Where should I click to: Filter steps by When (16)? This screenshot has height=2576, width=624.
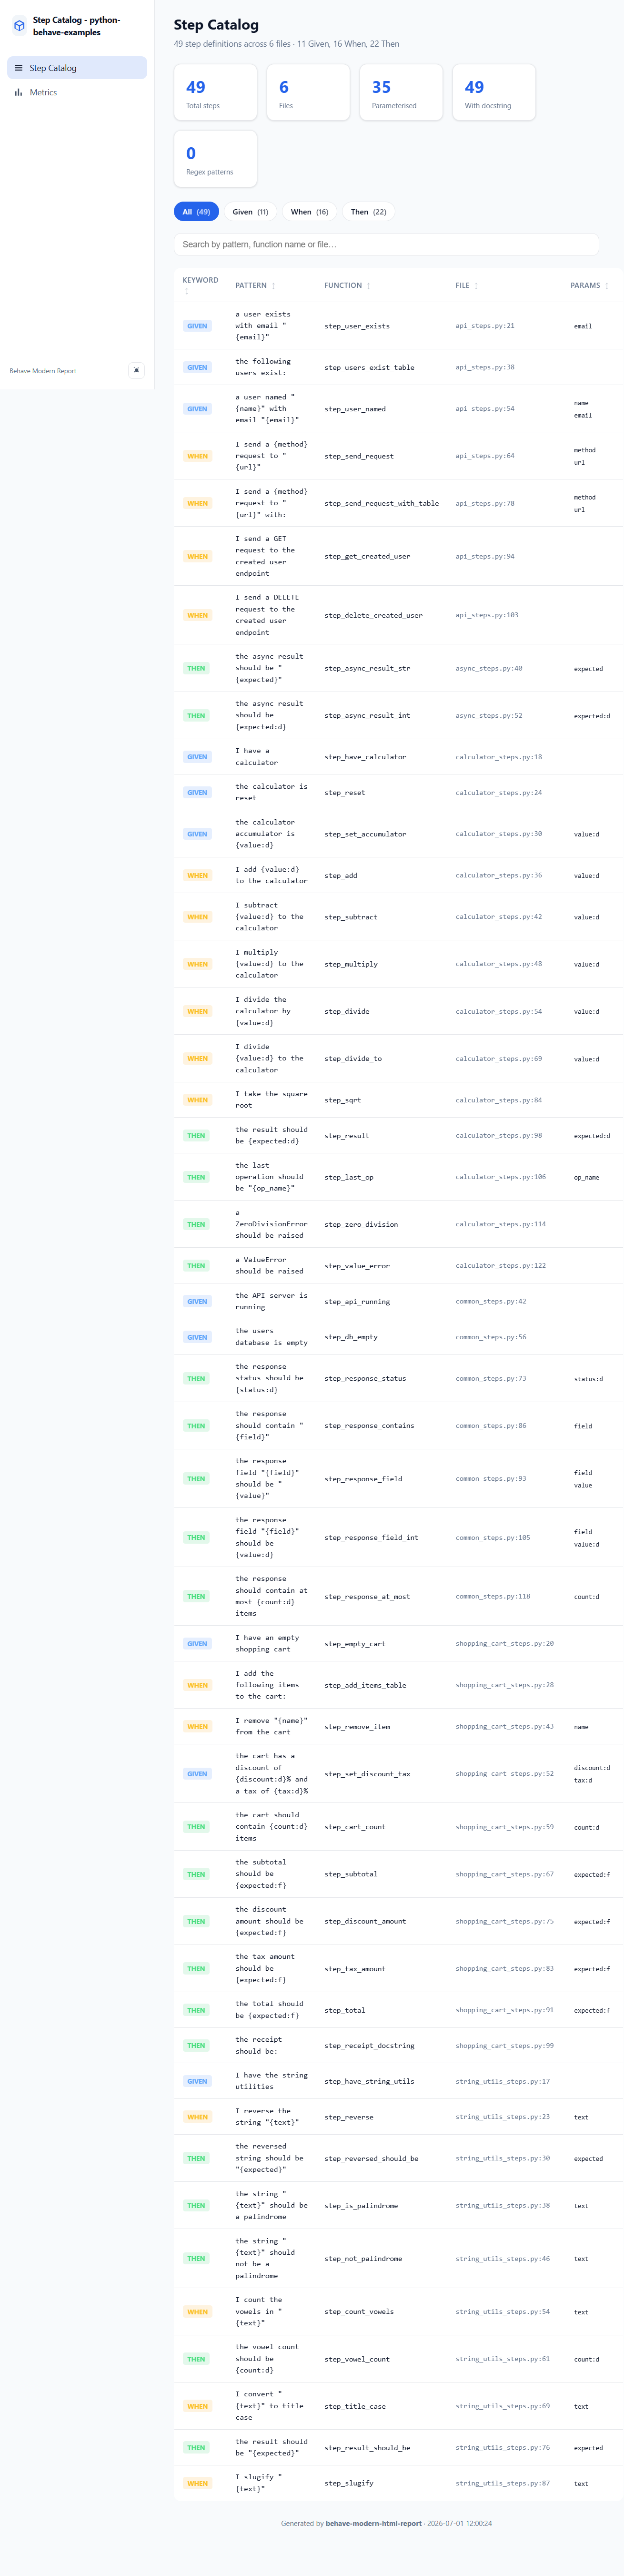coord(309,212)
